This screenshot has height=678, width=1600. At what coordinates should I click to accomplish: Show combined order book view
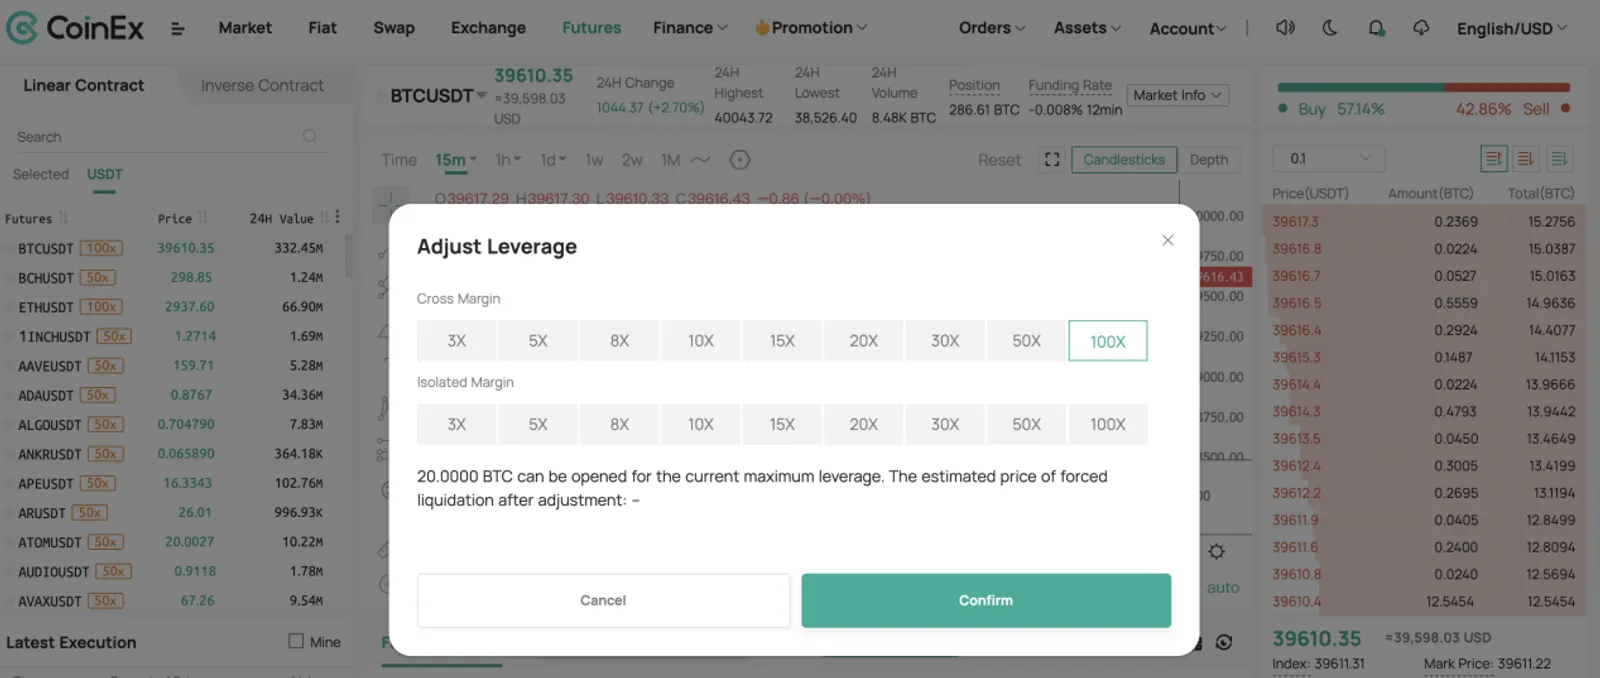1493,158
